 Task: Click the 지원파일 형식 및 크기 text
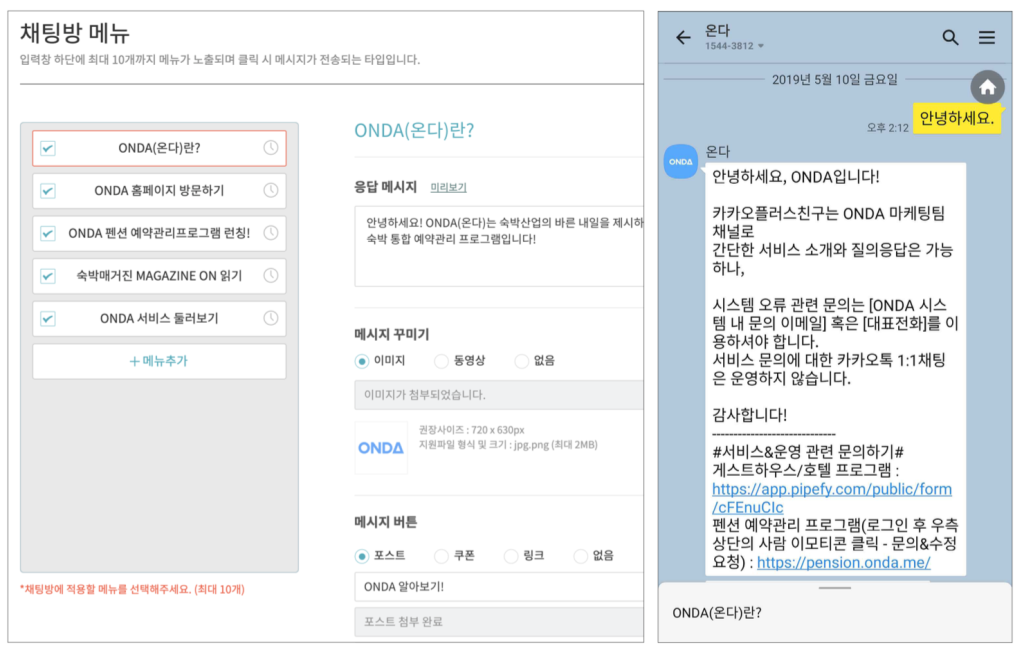click(508, 445)
